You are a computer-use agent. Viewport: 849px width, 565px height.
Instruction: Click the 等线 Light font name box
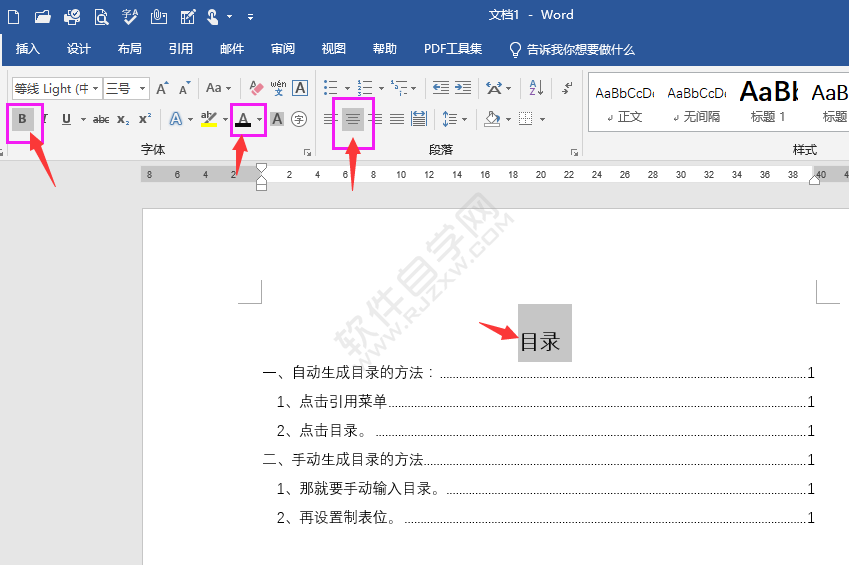pyautogui.click(x=51, y=88)
